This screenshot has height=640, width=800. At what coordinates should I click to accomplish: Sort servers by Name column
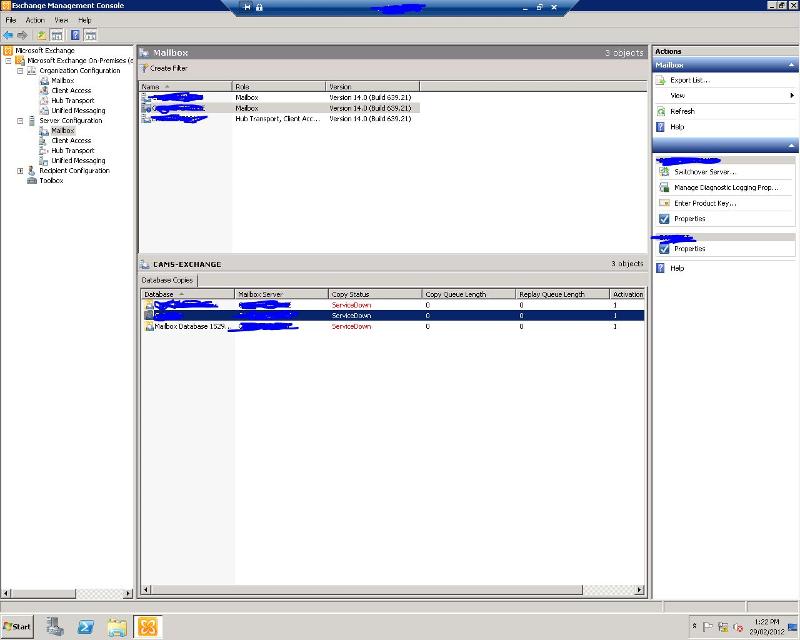(x=185, y=87)
